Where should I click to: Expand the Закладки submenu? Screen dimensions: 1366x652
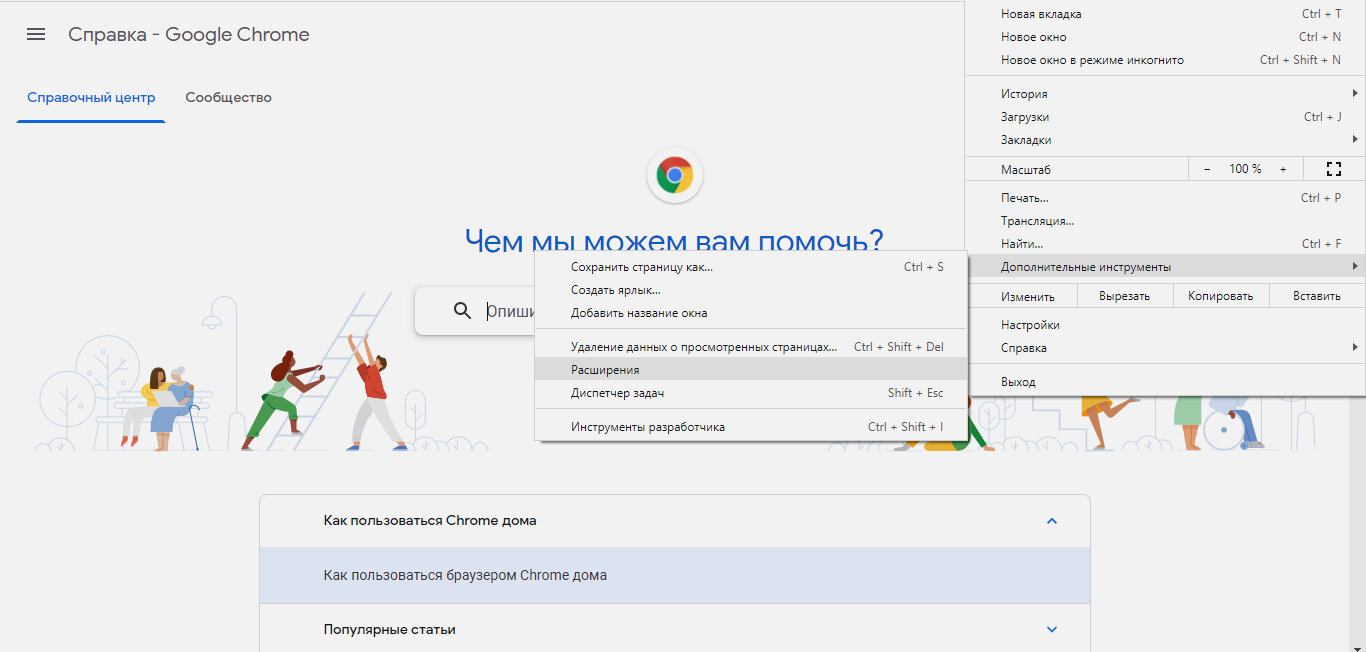[x=1165, y=140]
